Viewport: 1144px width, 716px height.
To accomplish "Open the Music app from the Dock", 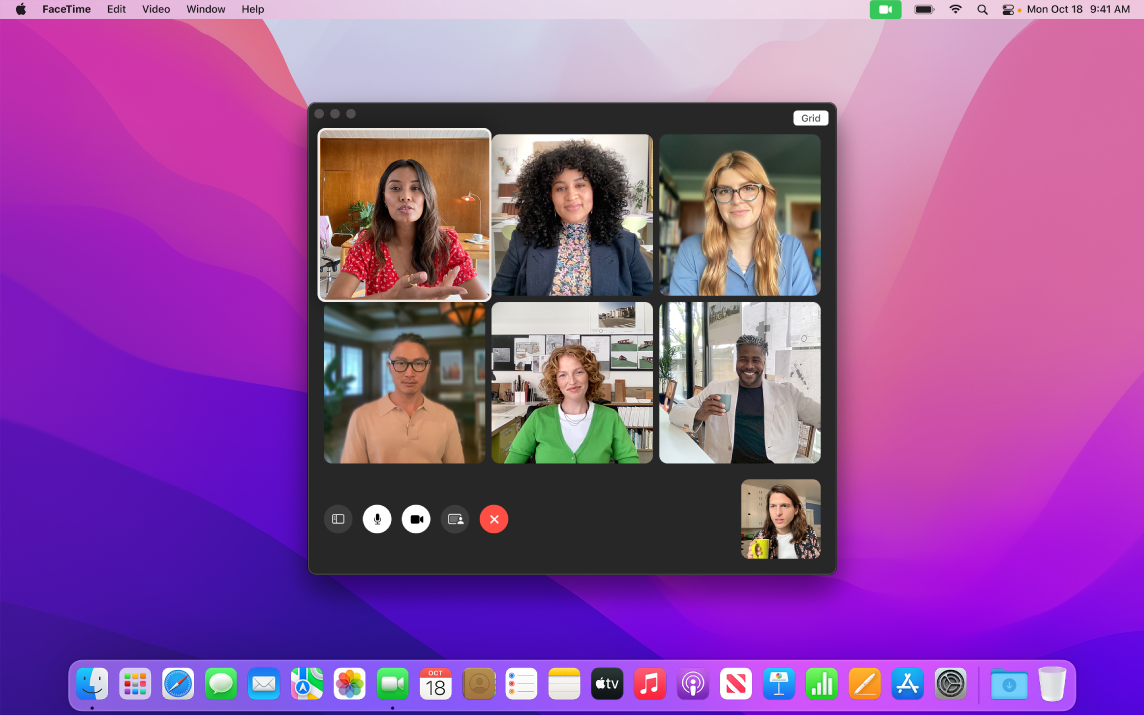I will [649, 684].
